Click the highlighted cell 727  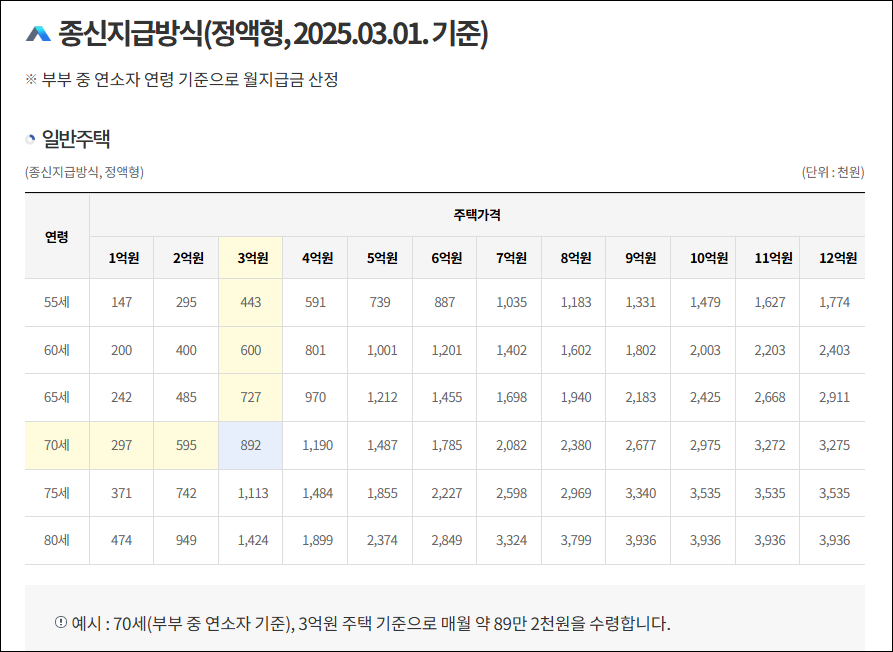[251, 397]
